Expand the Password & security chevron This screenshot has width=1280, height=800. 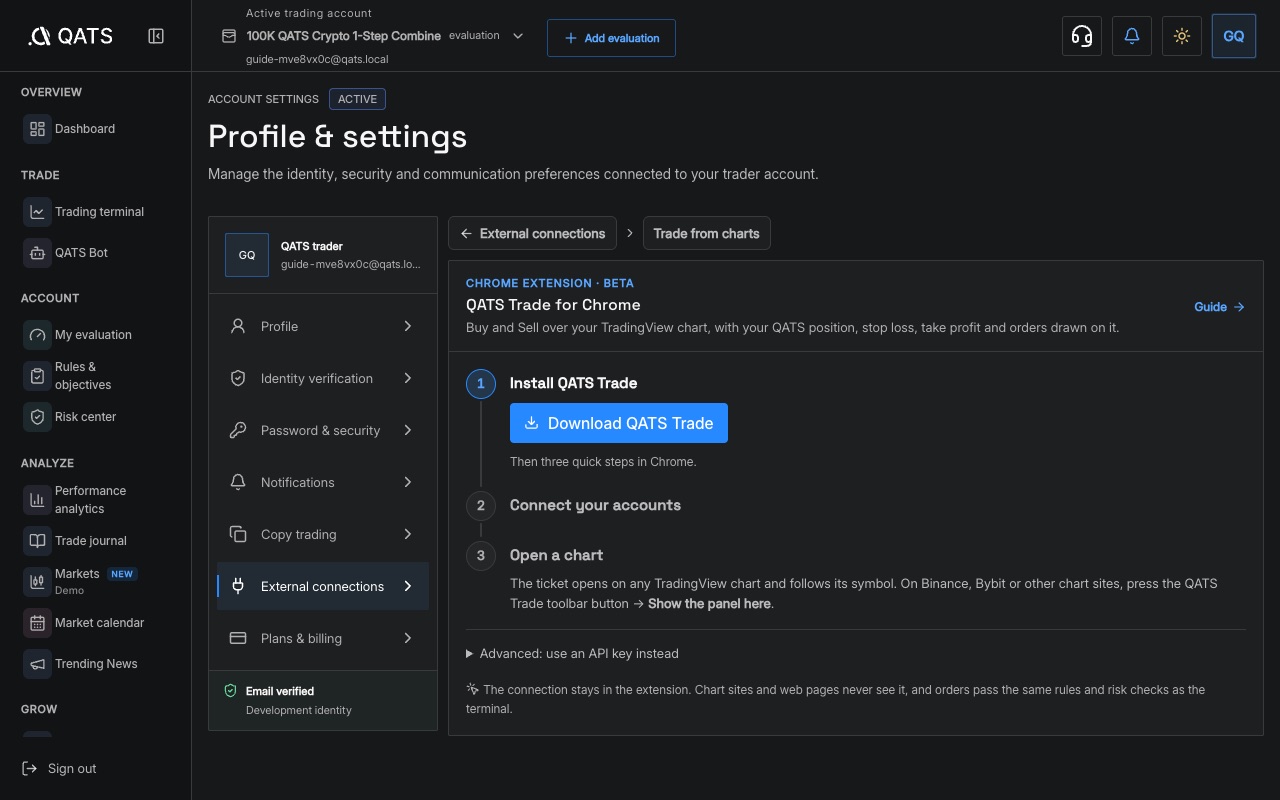pyautogui.click(x=408, y=430)
